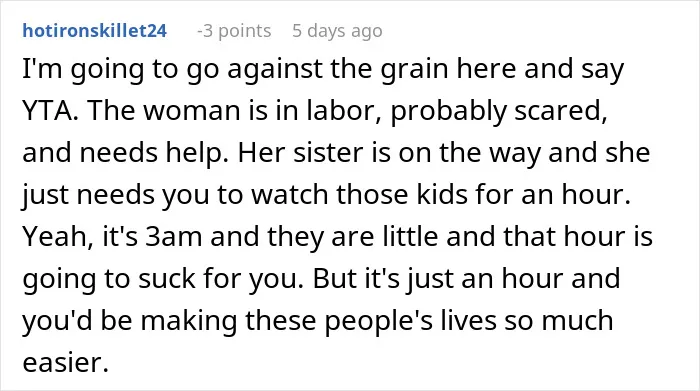Click the "-3 points" score label
Viewport: 700px width, 391px height.
[234, 31]
